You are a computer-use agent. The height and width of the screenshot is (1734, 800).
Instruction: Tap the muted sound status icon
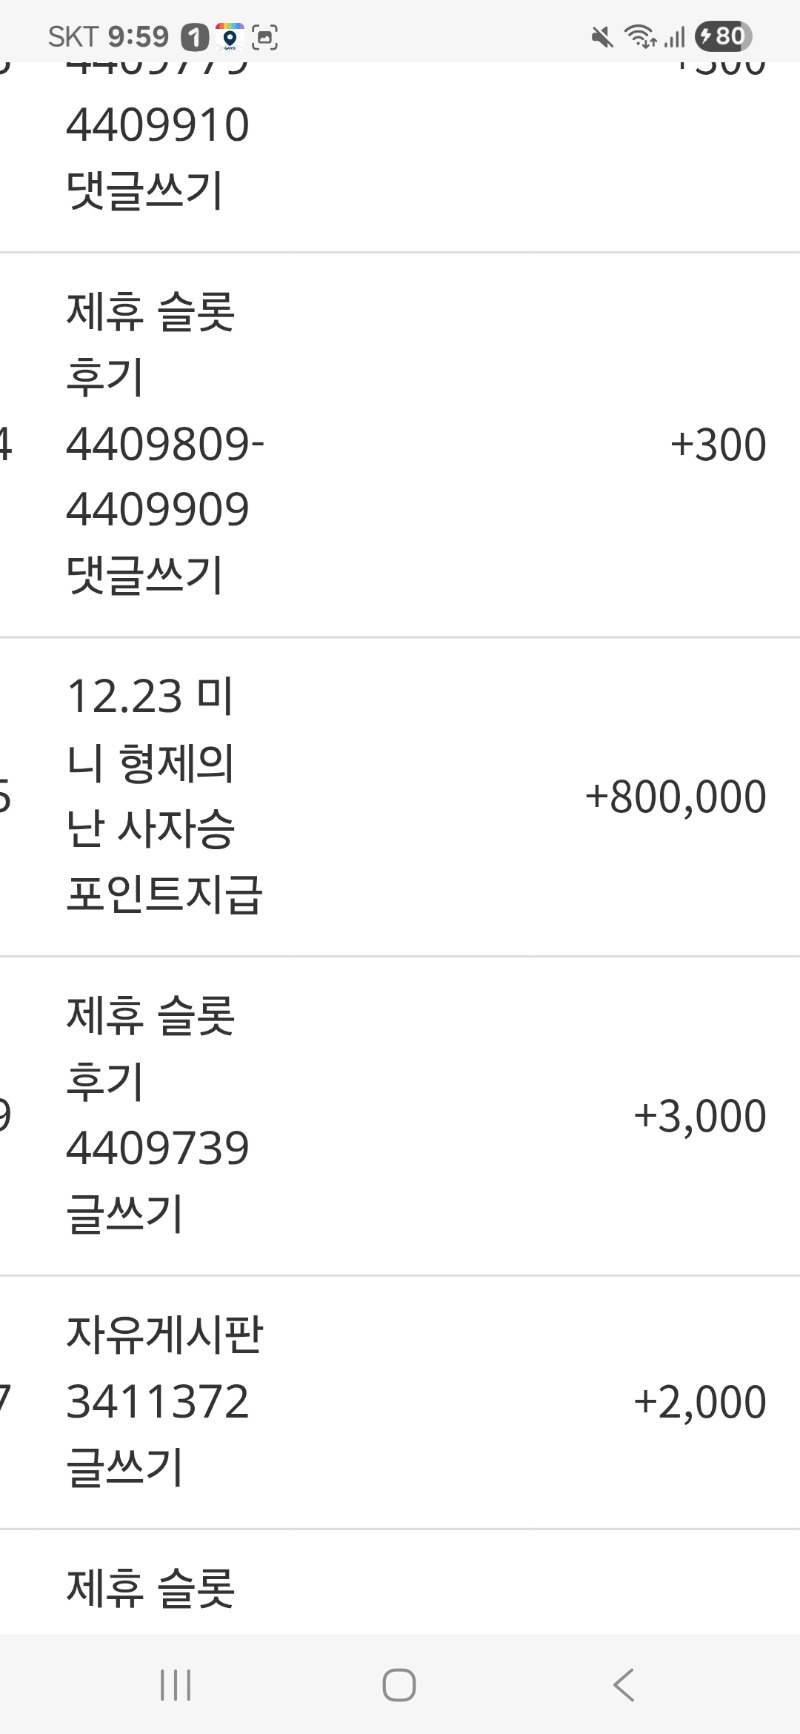pyautogui.click(x=601, y=38)
